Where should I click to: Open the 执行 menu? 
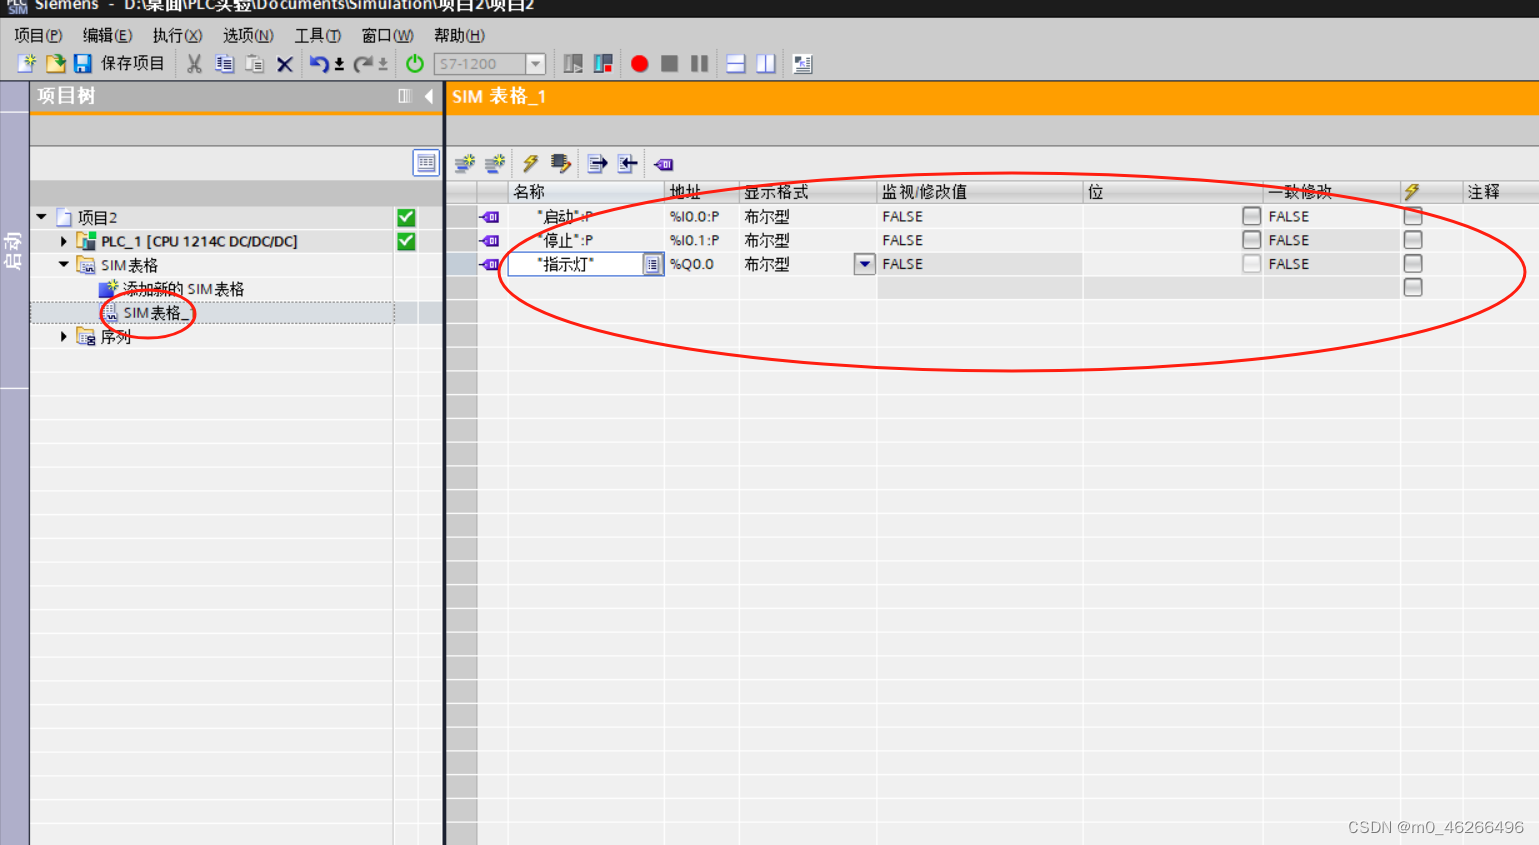pyautogui.click(x=176, y=34)
